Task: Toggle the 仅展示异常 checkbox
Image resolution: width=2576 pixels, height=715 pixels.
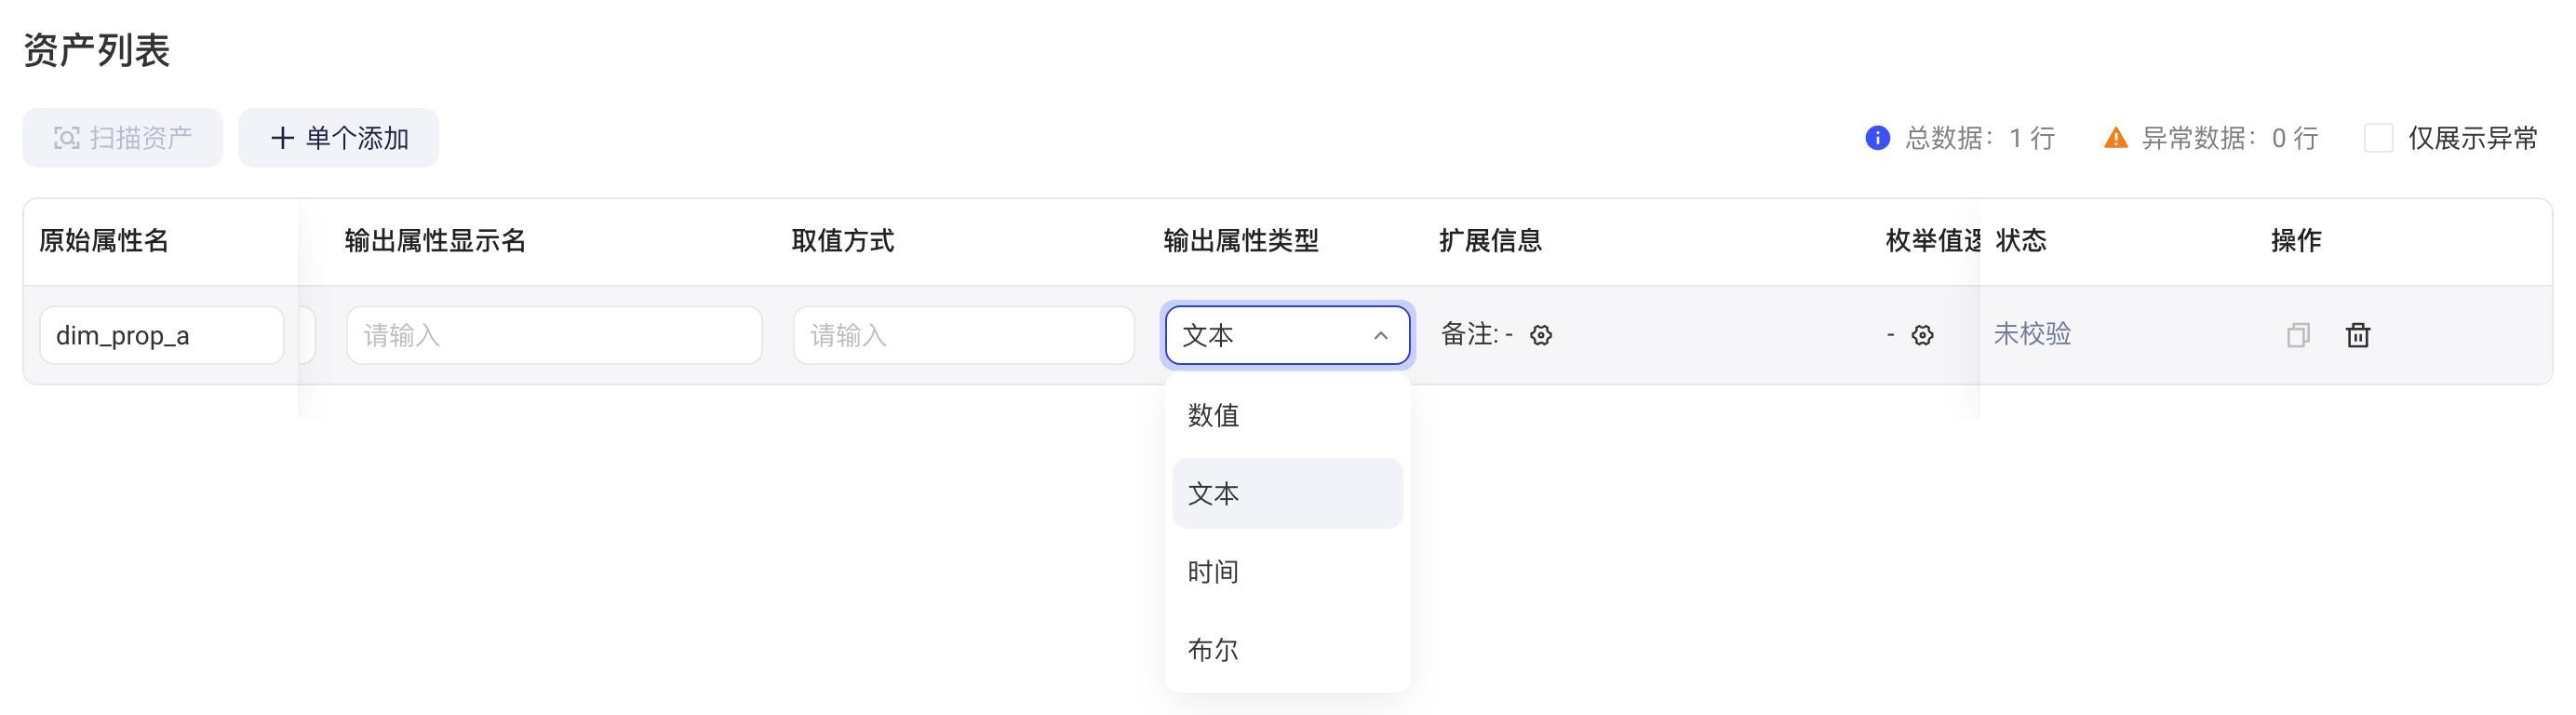Action: (2378, 138)
